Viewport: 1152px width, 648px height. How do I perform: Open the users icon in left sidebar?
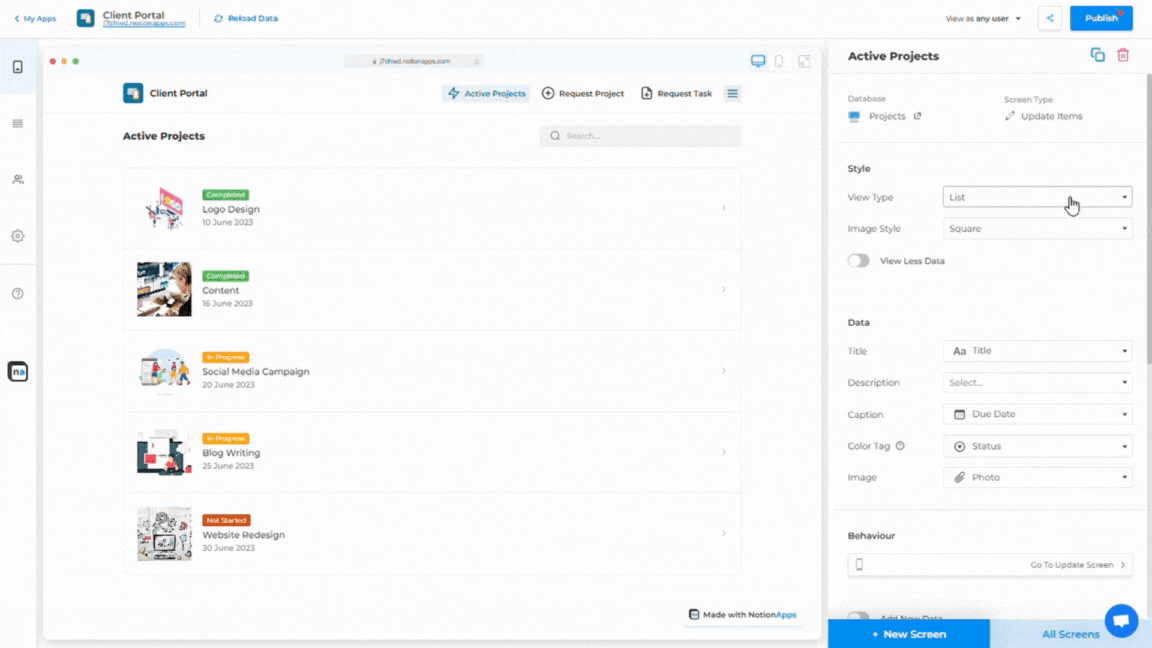coord(18,179)
